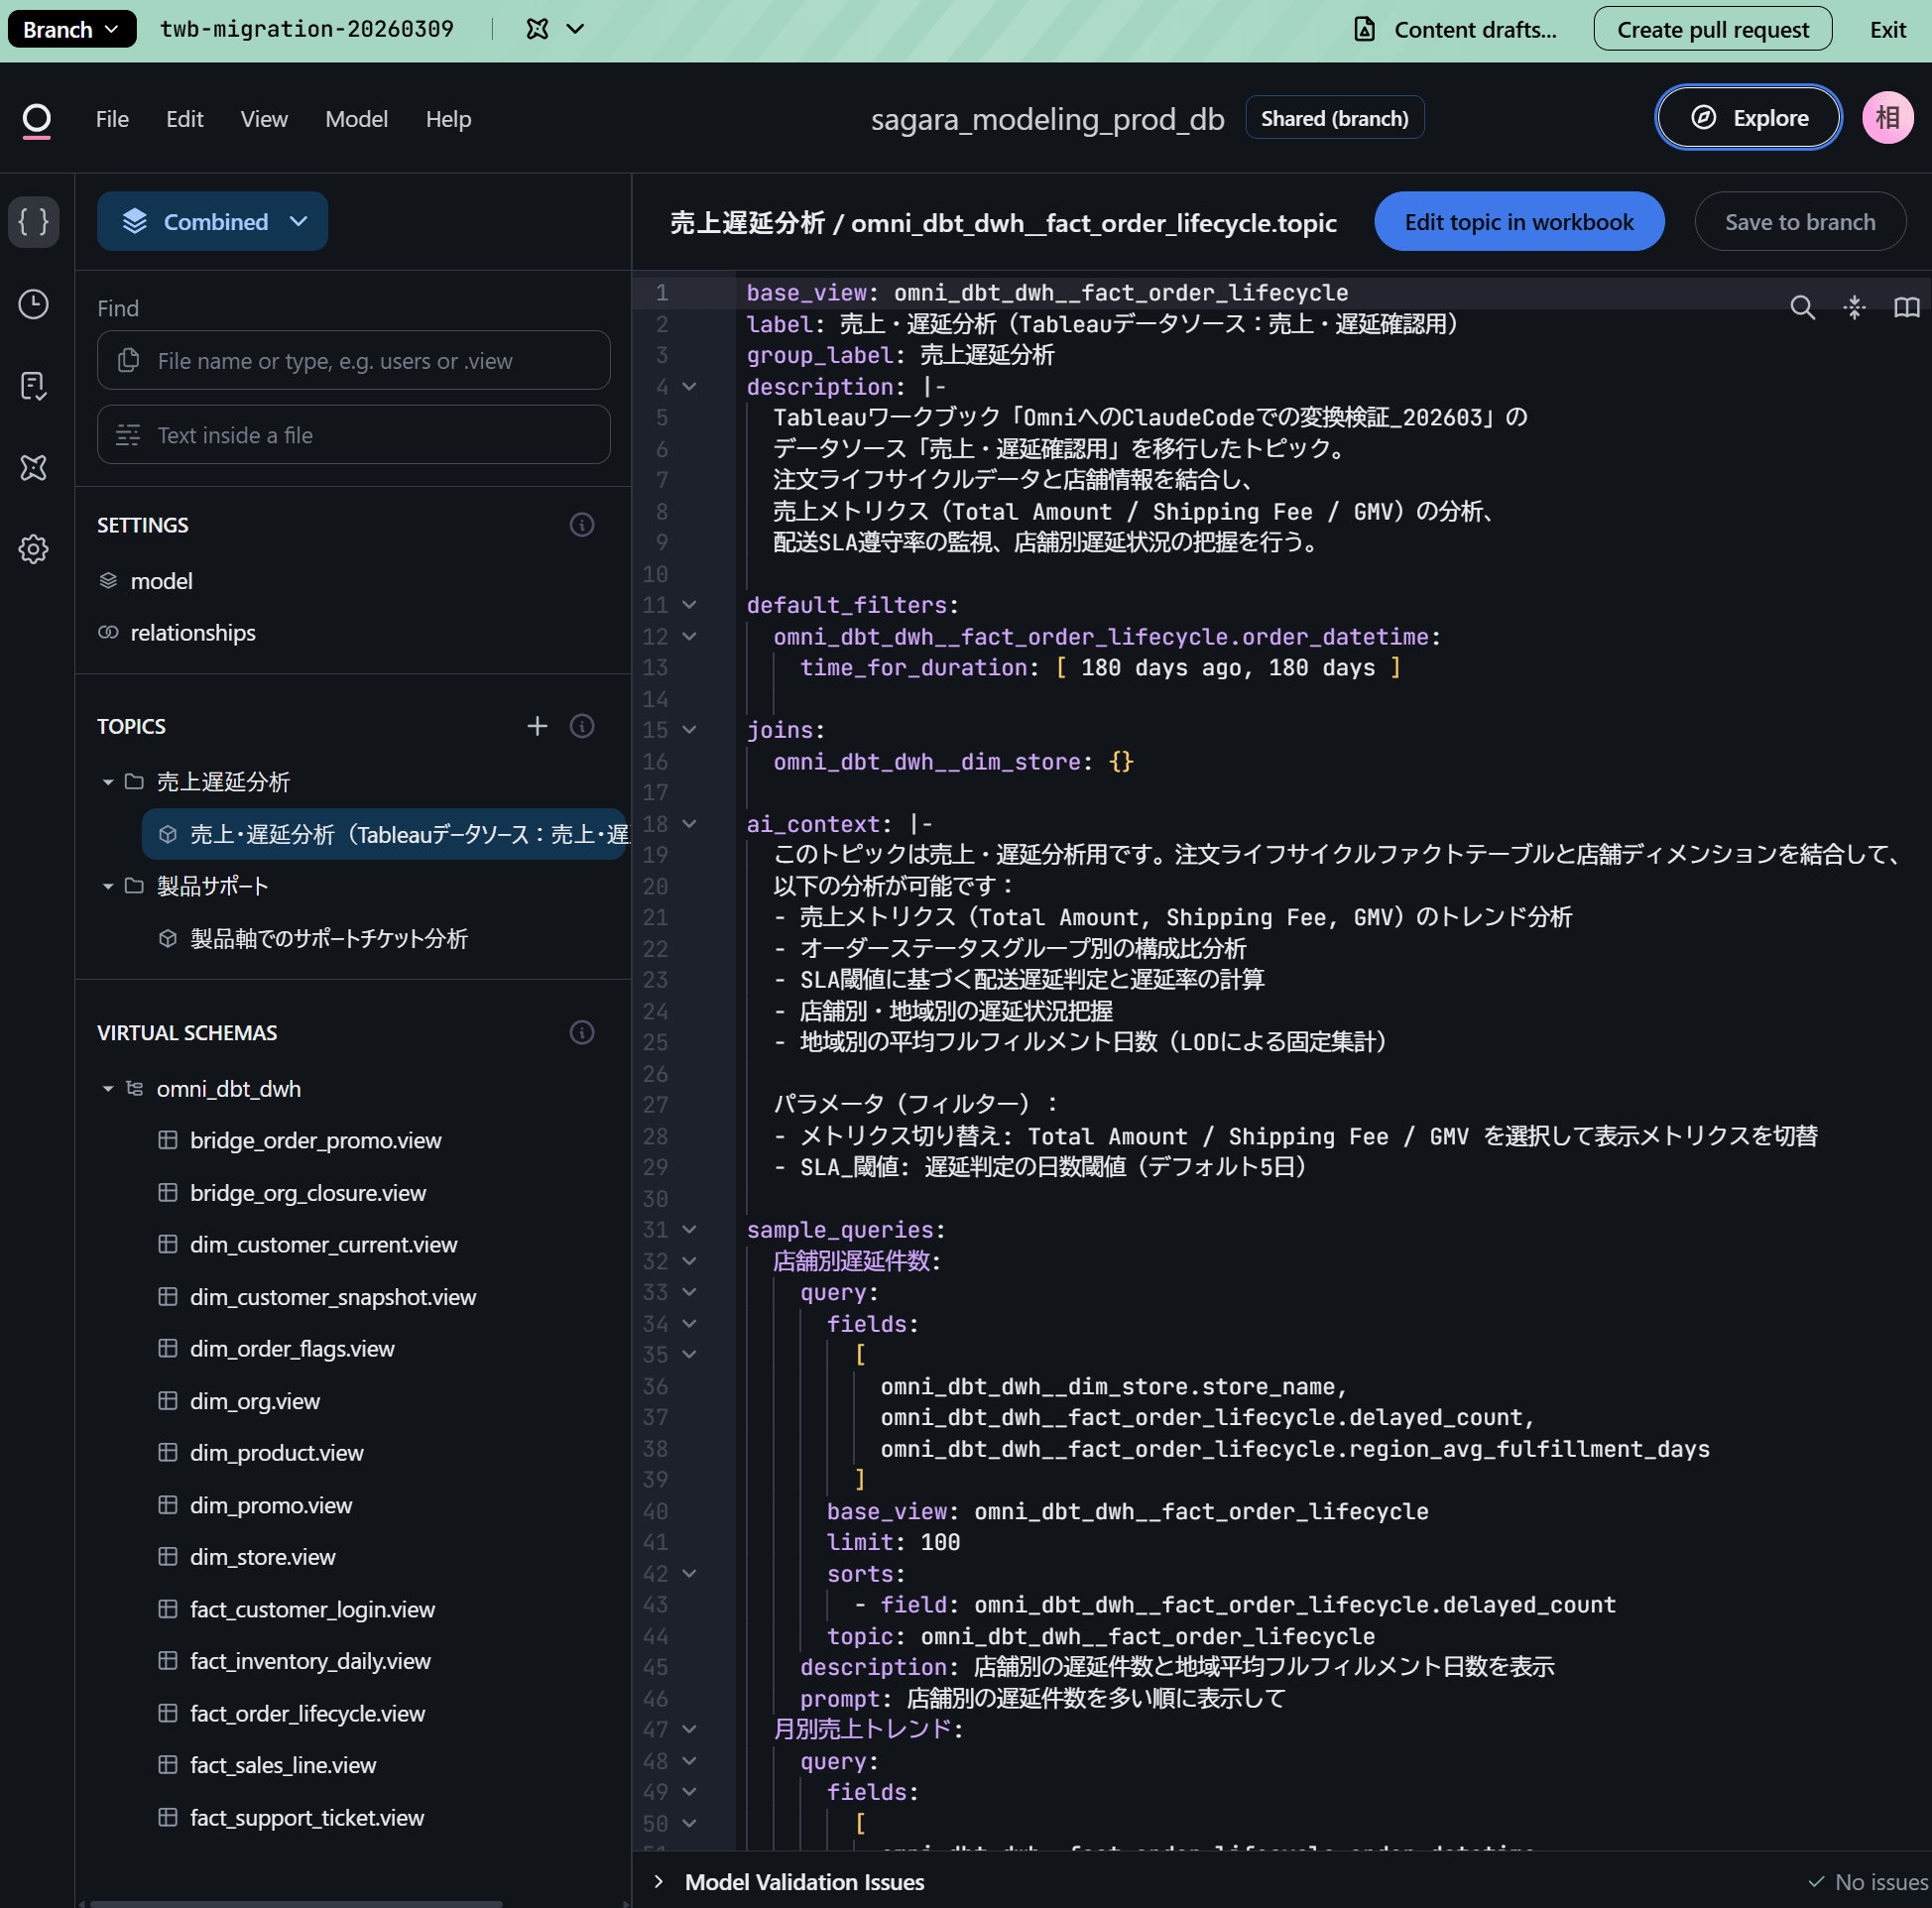The height and width of the screenshot is (1908, 1932).
Task: Click the content validator checklist sidebar icon
Action: click(x=34, y=386)
